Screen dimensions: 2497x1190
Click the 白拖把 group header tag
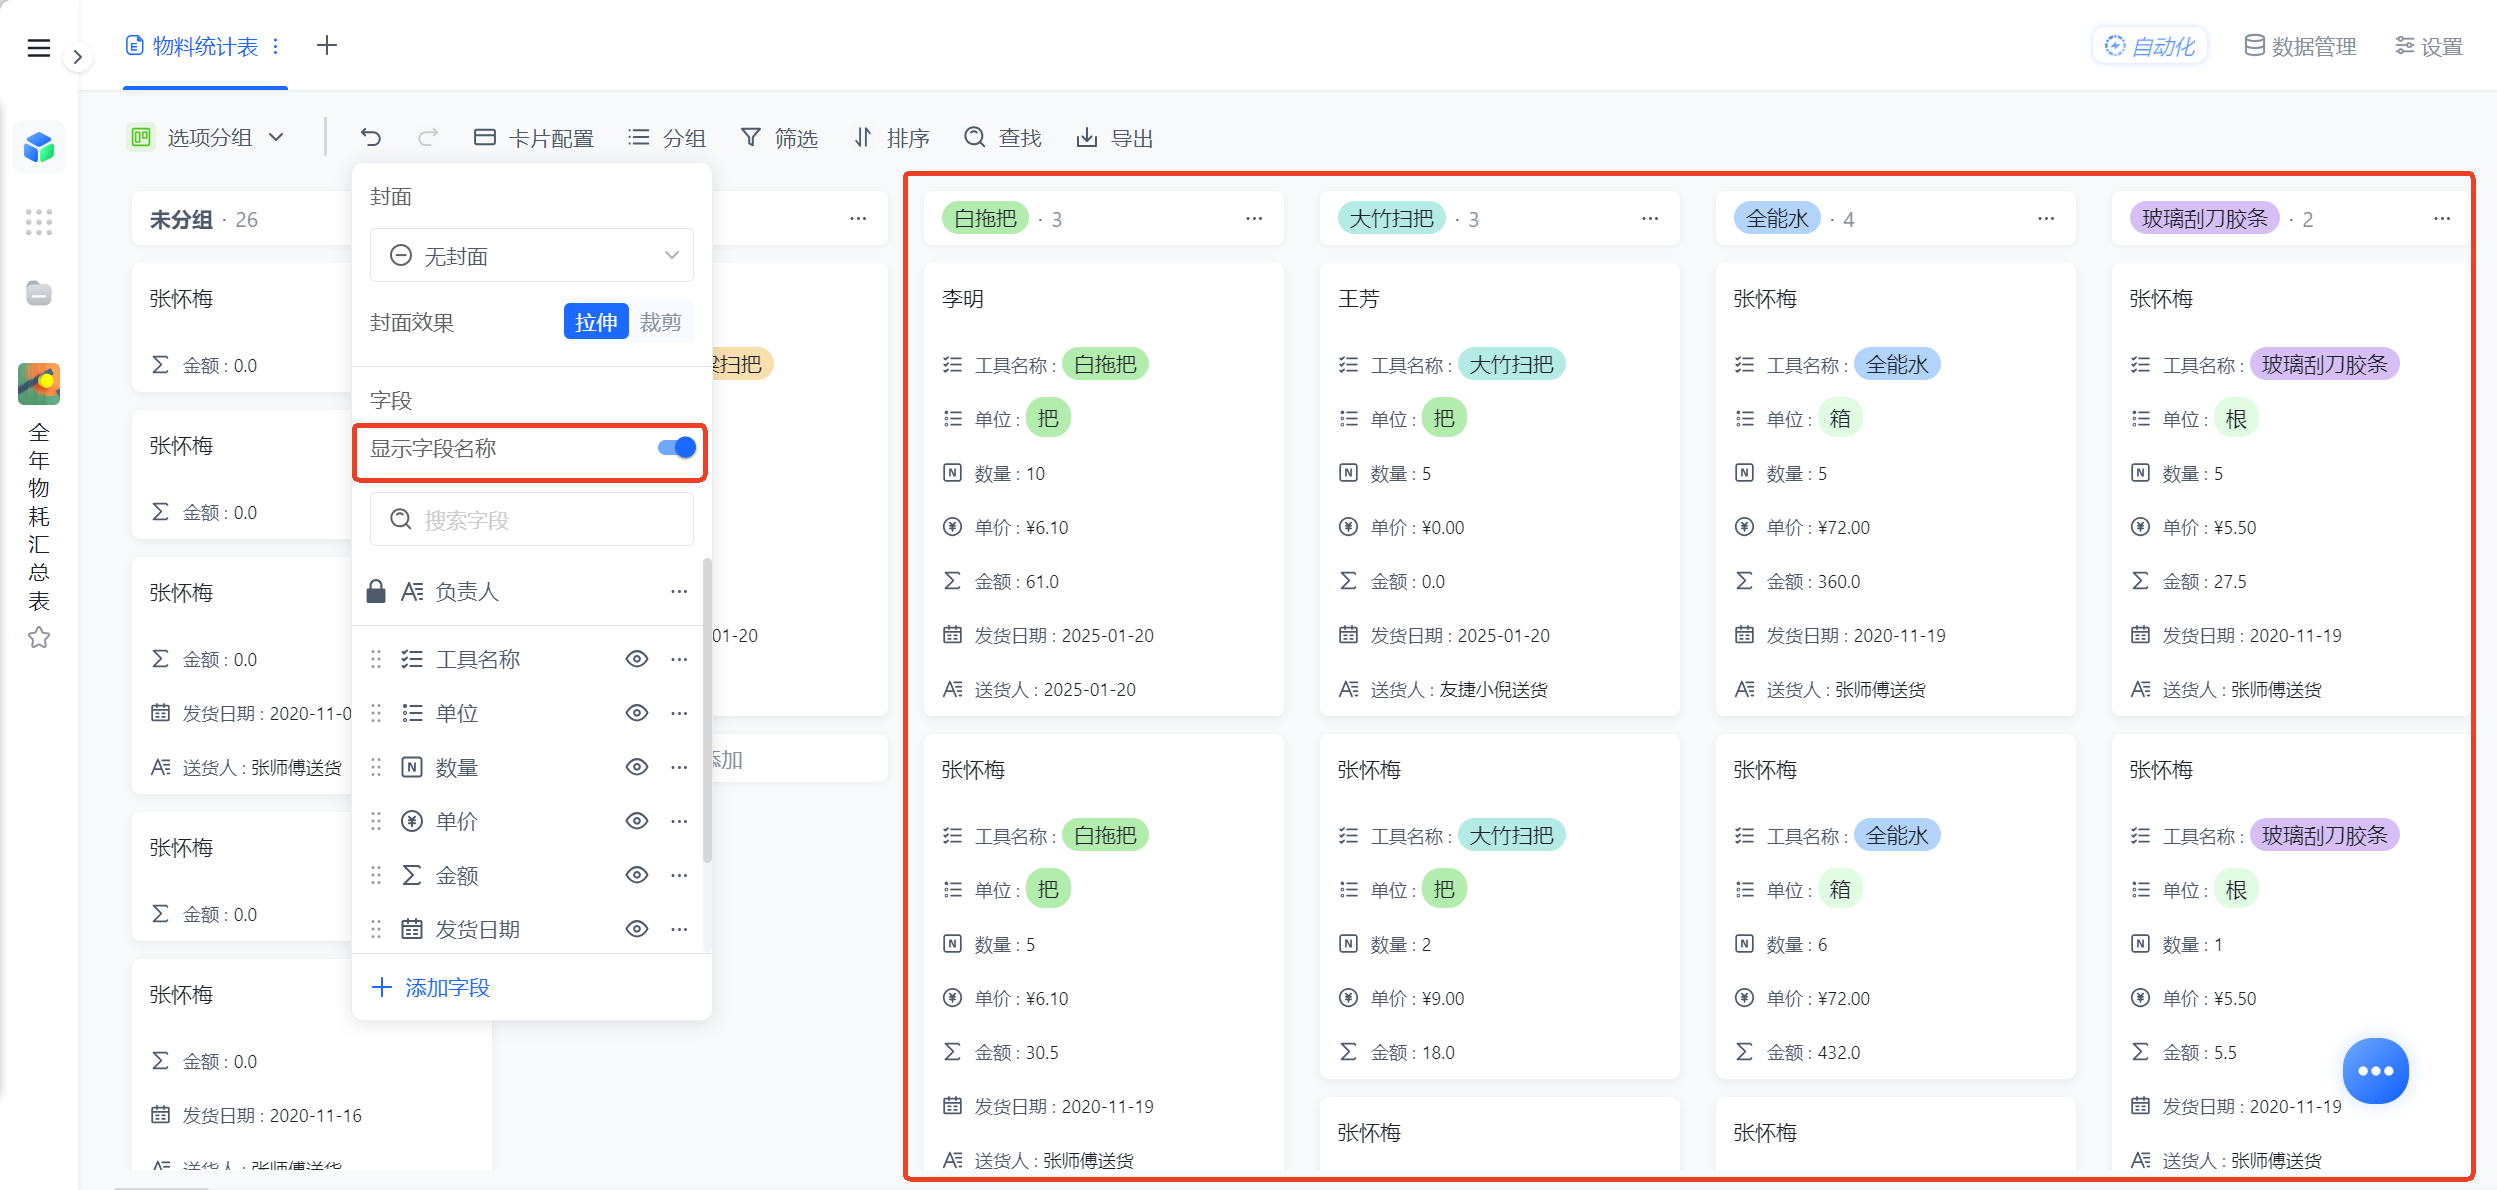tap(985, 218)
